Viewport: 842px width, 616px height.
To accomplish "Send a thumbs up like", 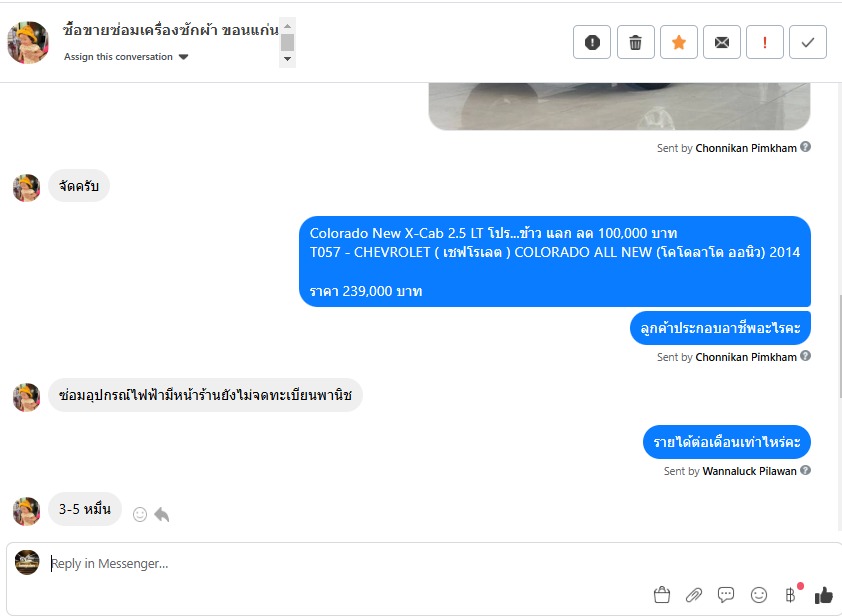I will pyautogui.click(x=823, y=595).
